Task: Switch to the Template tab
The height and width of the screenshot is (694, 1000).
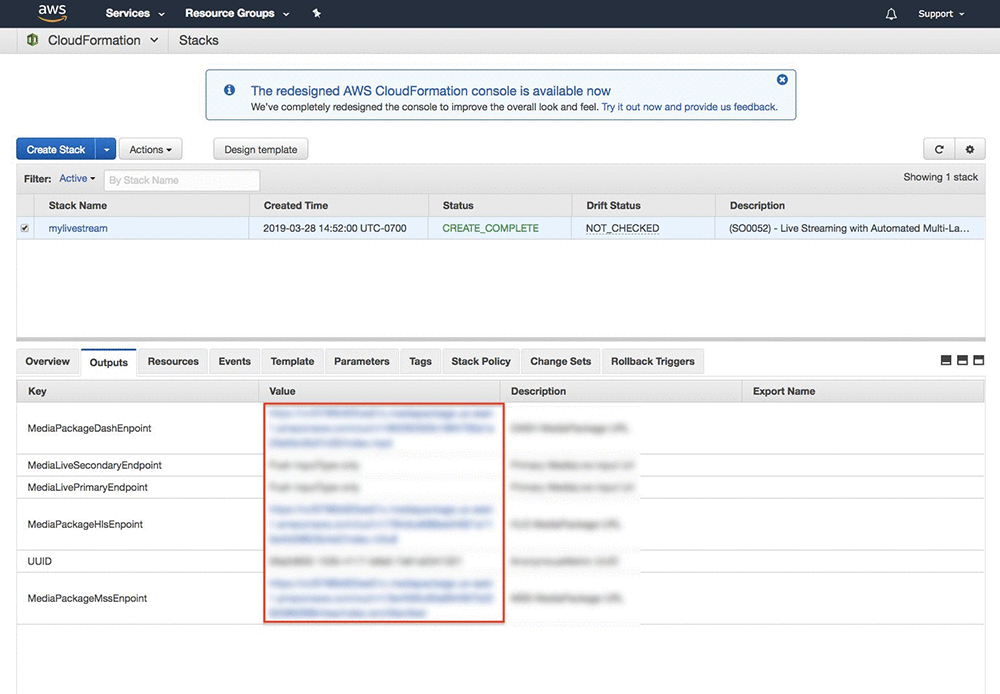Action: 292,361
